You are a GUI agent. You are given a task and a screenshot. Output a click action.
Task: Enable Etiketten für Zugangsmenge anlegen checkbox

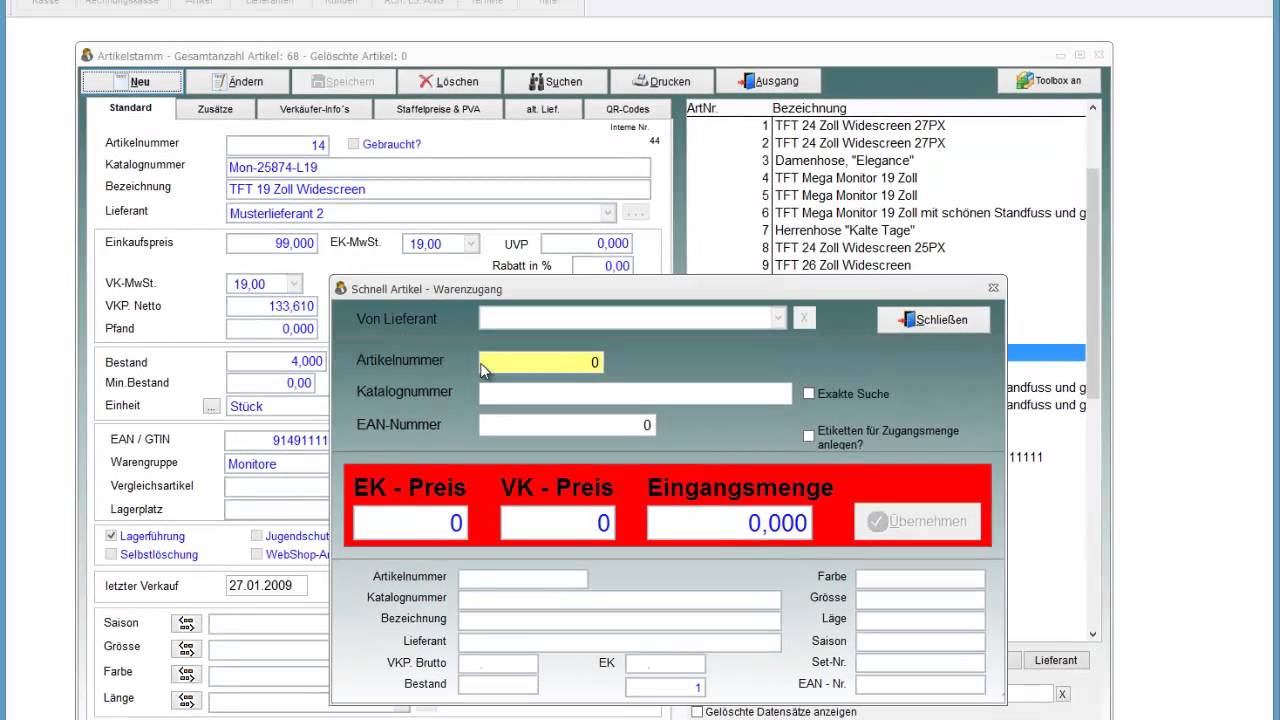point(809,436)
